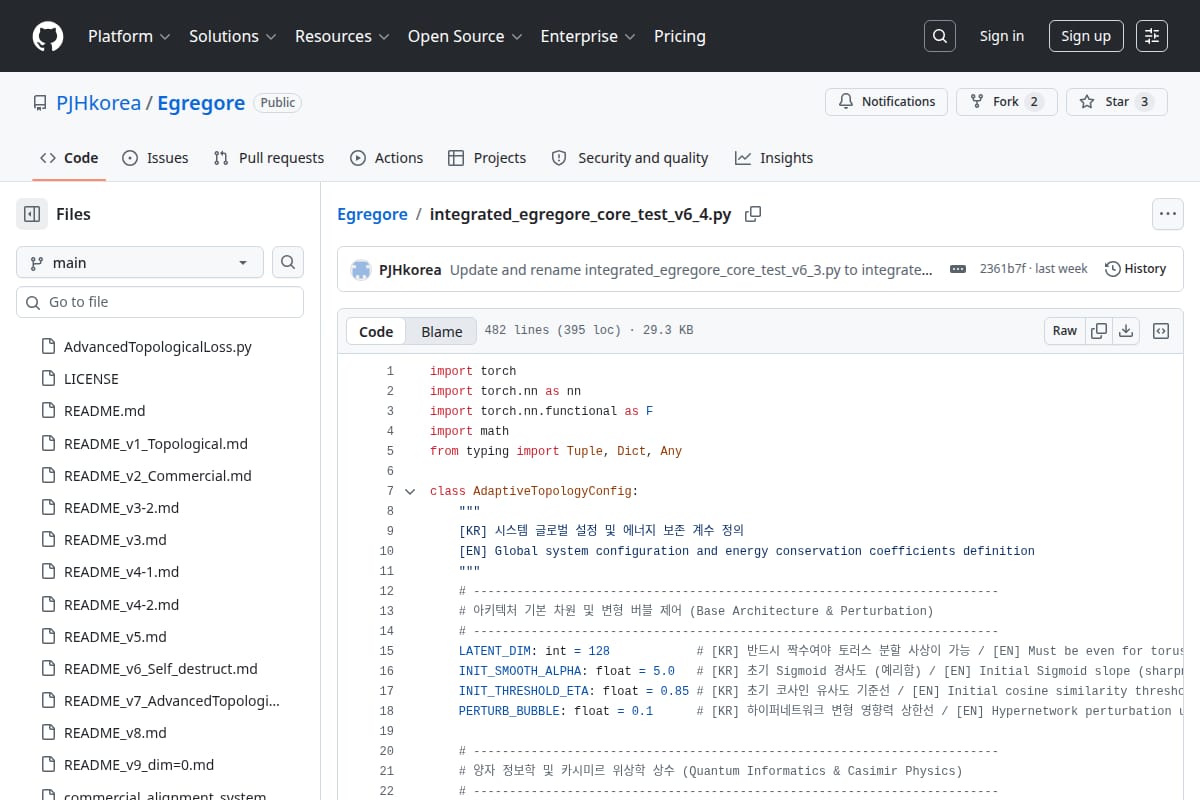Open the 2361b7f commit hash
Image resolution: width=1200 pixels, height=800 pixels.
pyautogui.click(x=1002, y=269)
